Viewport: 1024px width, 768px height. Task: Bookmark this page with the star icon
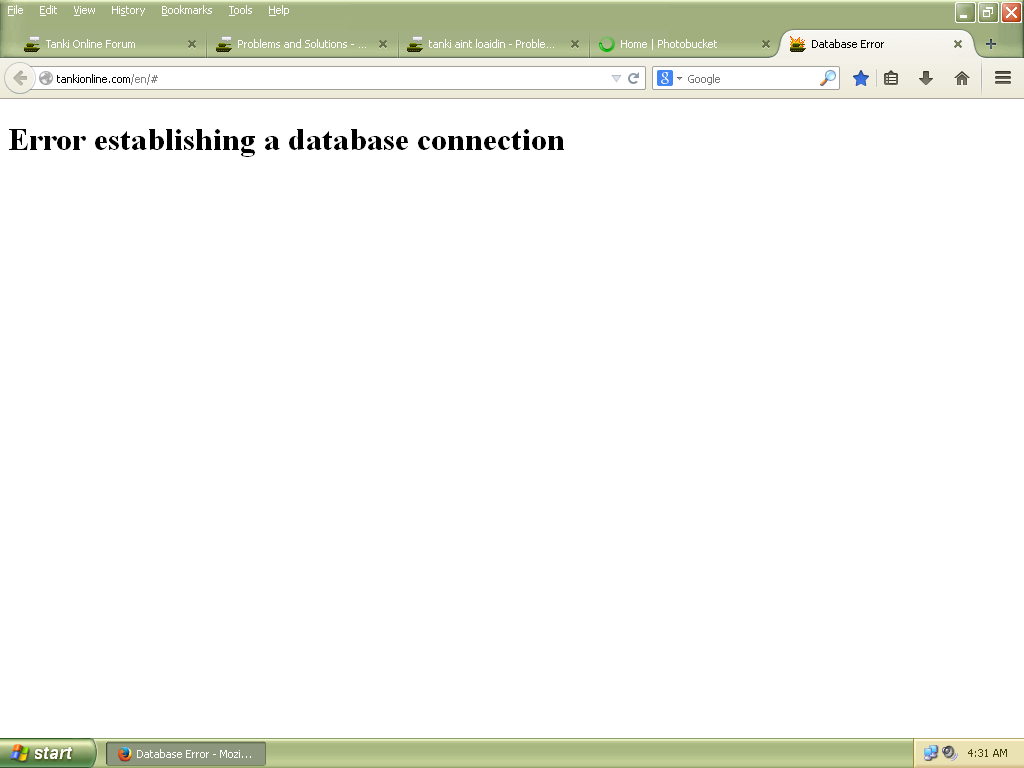pos(861,78)
